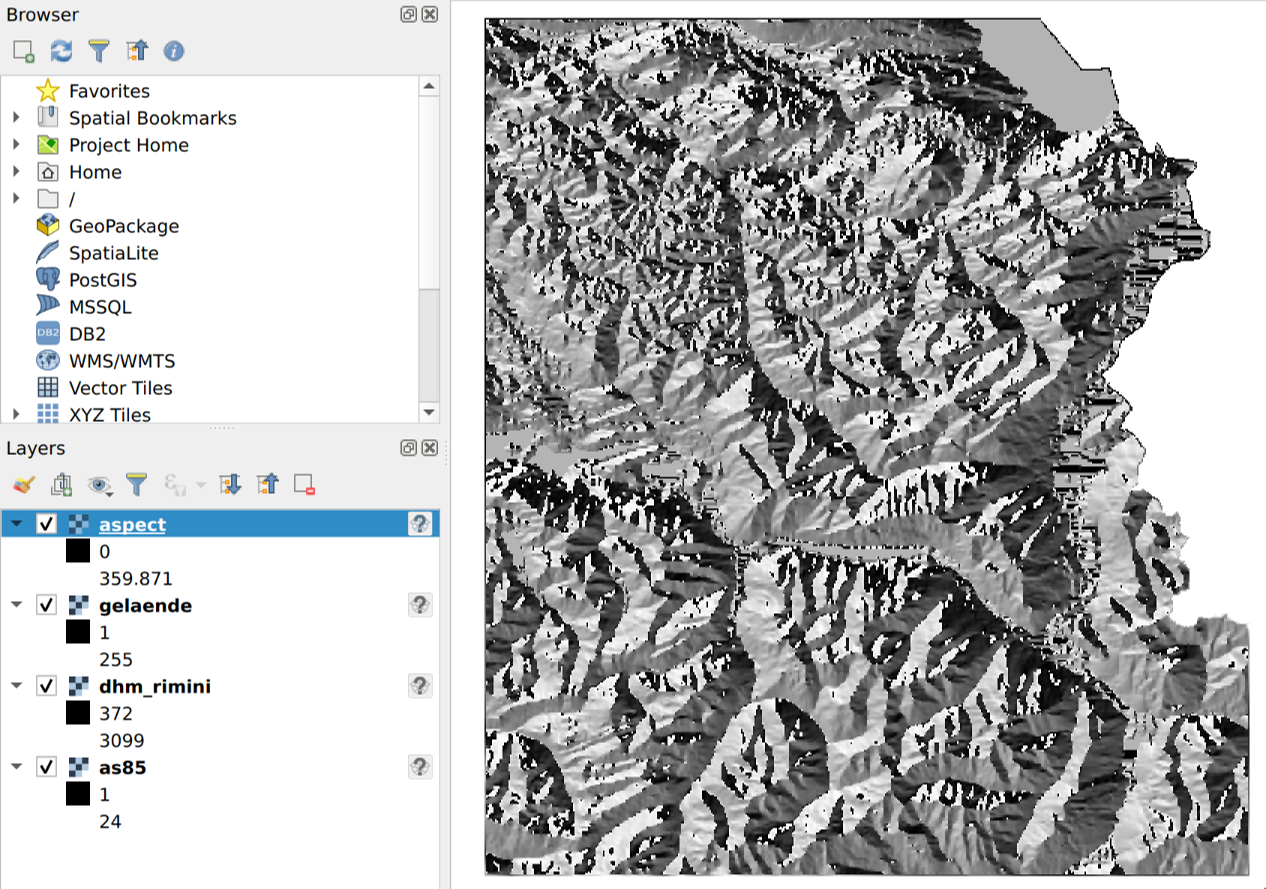Toggle visibility of the as85 layer
The width and height of the screenshot is (1266, 889).
click(46, 767)
